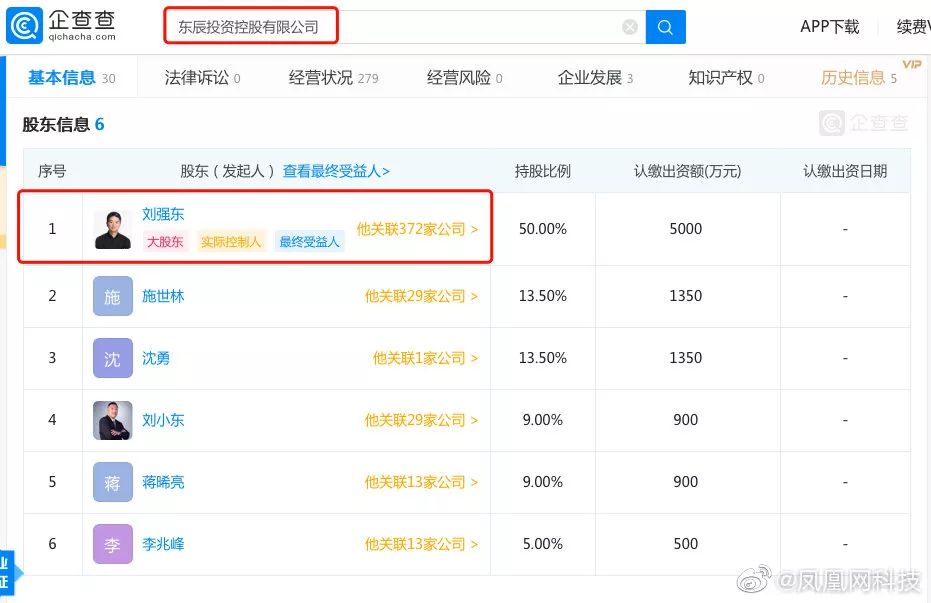Open shareholder 沈勇's name link
The image size is (931, 603).
(x=156, y=358)
